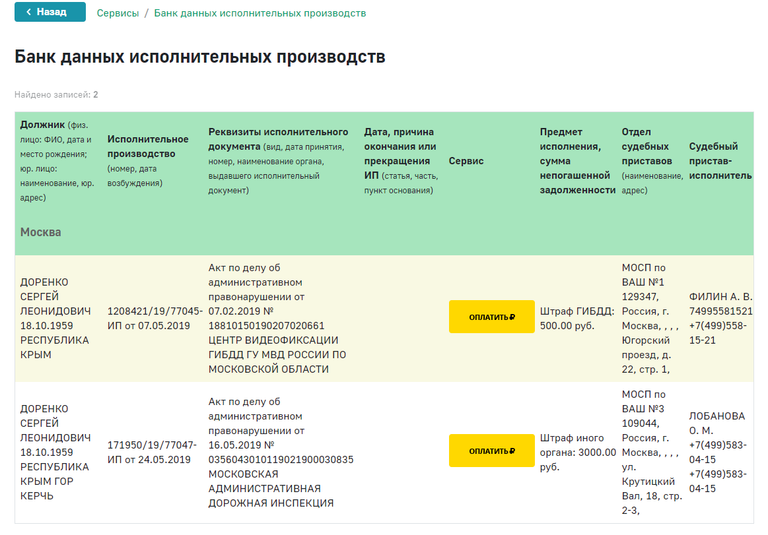Open the Сервисы breadcrumb link
This screenshot has width=768, height=535.
[x=118, y=13]
